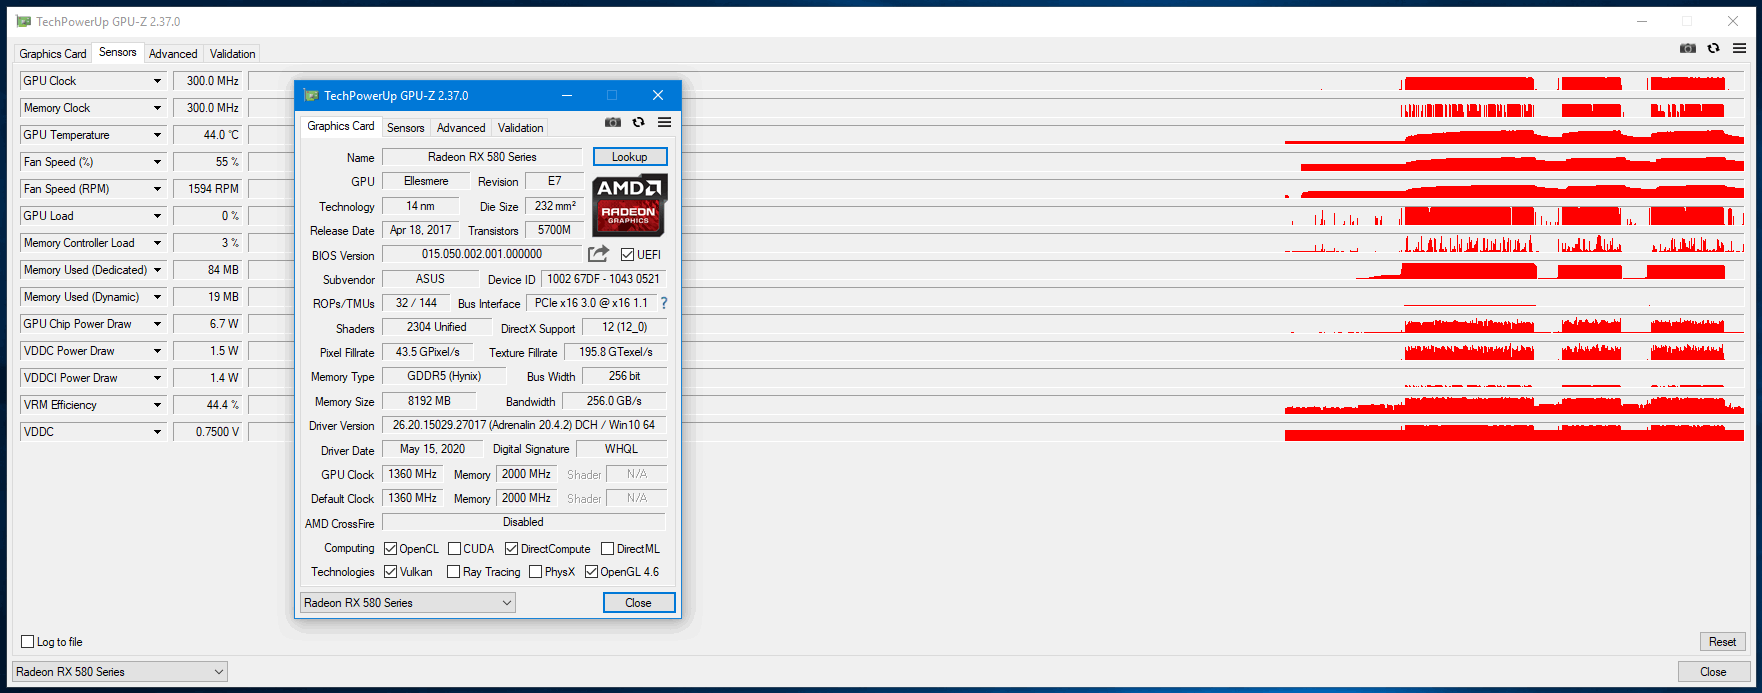Select Graphics Card tab in front window
1762x693 pixels.
(x=341, y=126)
